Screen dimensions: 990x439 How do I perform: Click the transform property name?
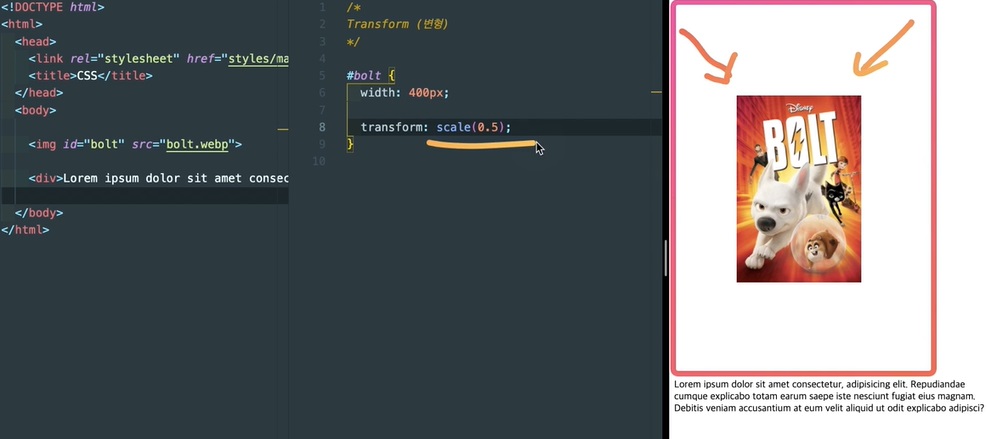point(391,127)
